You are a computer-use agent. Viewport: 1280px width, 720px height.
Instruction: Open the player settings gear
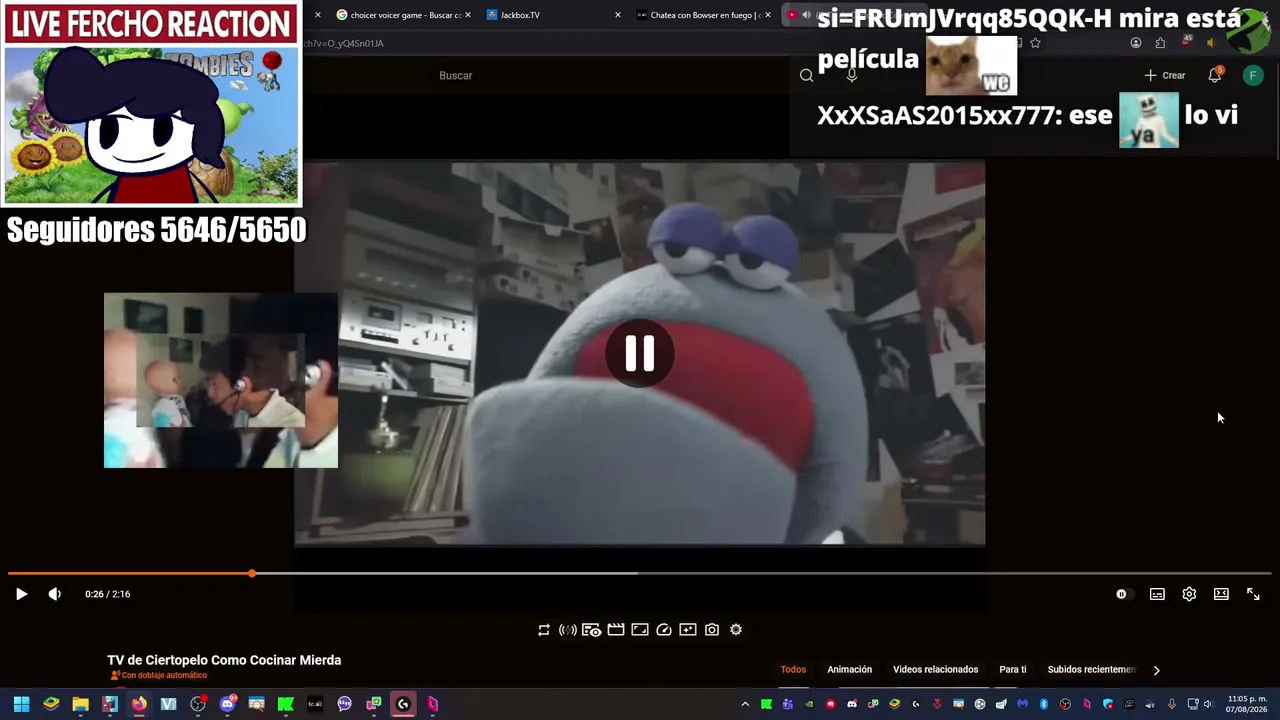click(x=1189, y=594)
